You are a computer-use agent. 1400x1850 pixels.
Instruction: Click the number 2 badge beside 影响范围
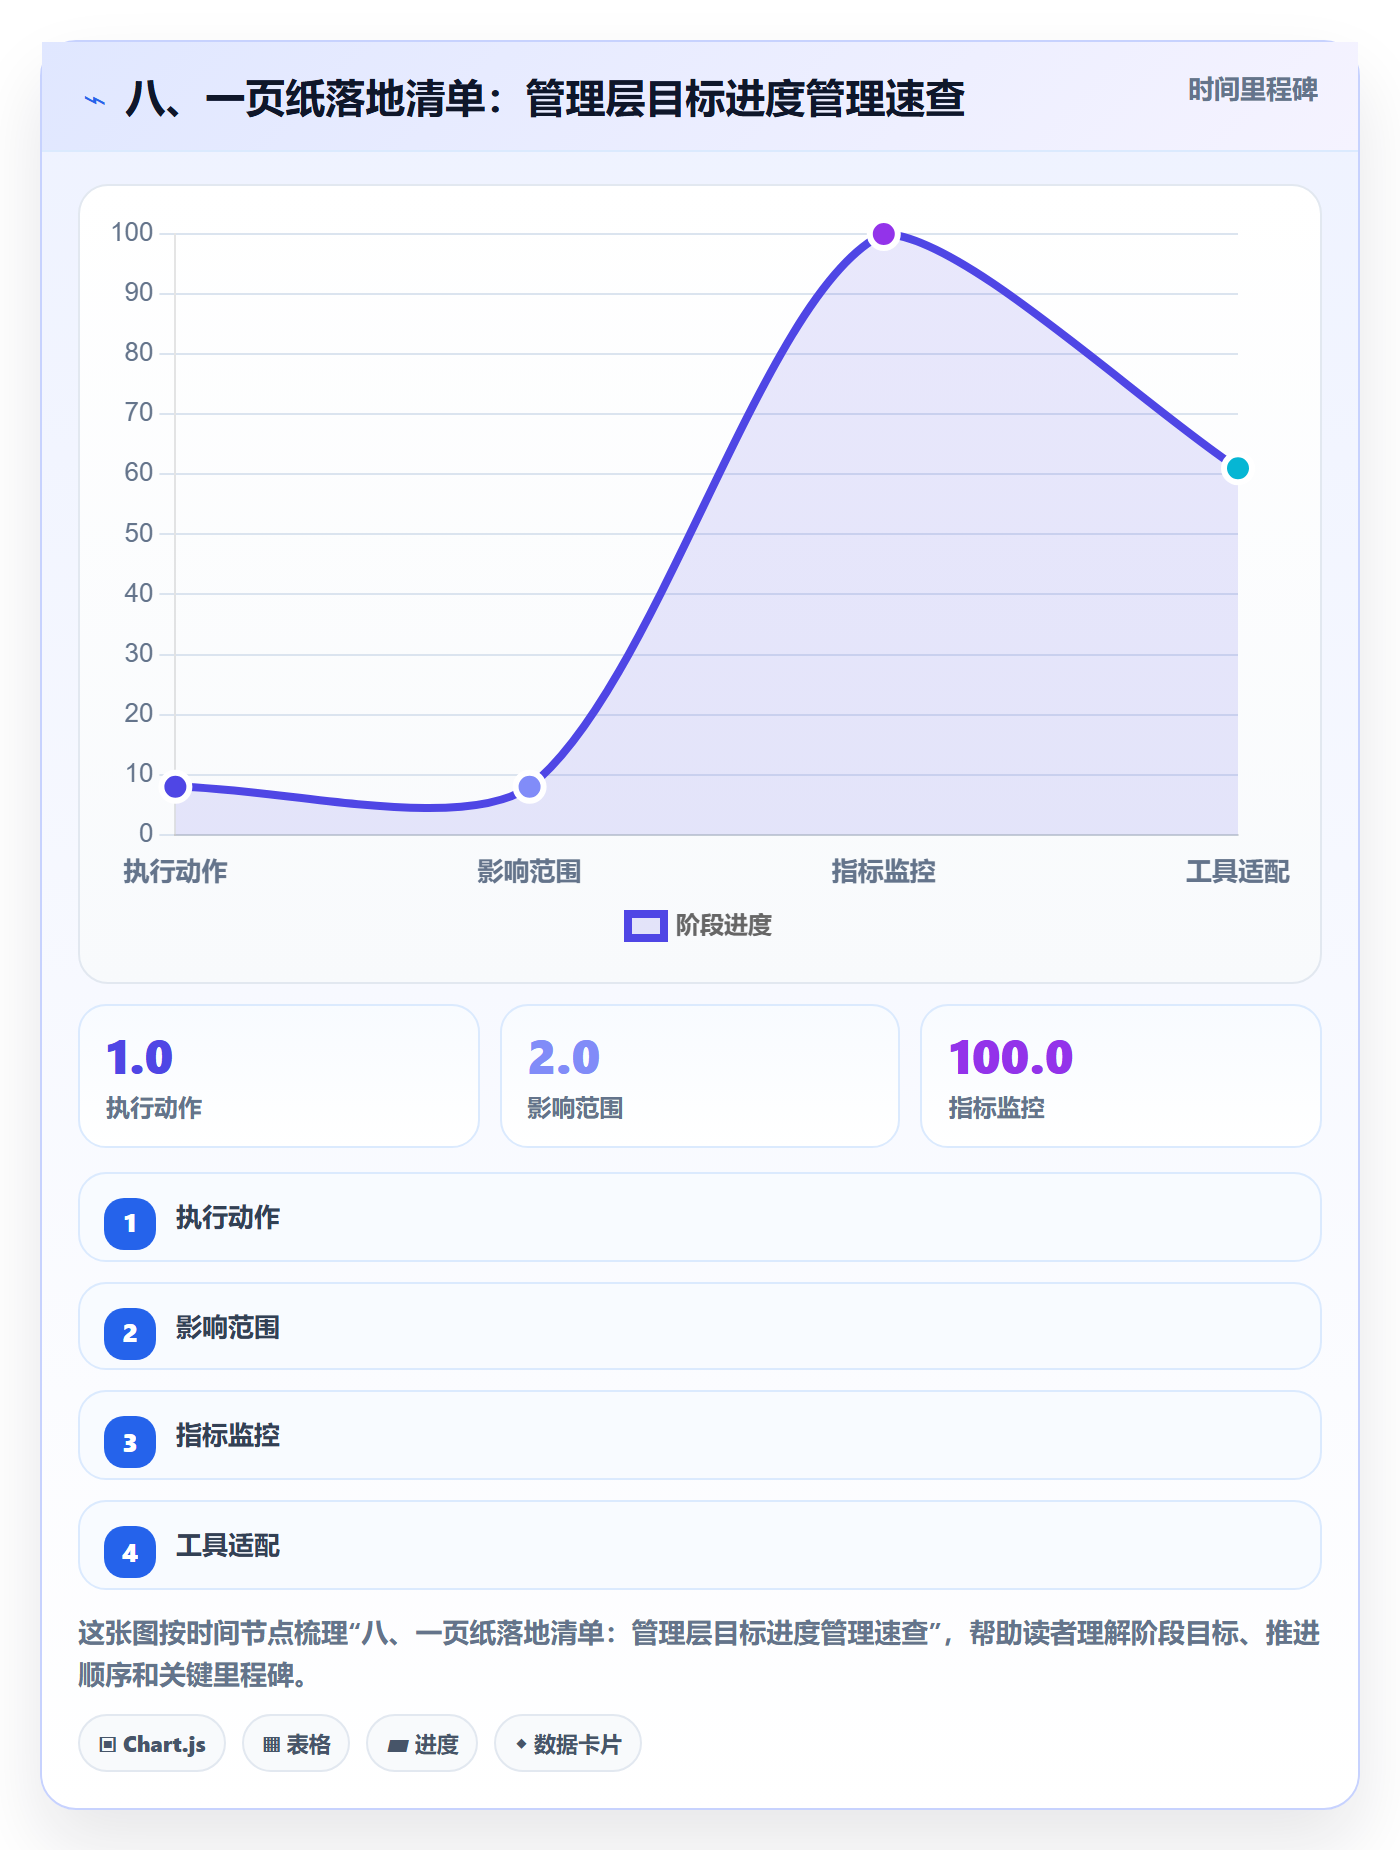pos(130,1333)
